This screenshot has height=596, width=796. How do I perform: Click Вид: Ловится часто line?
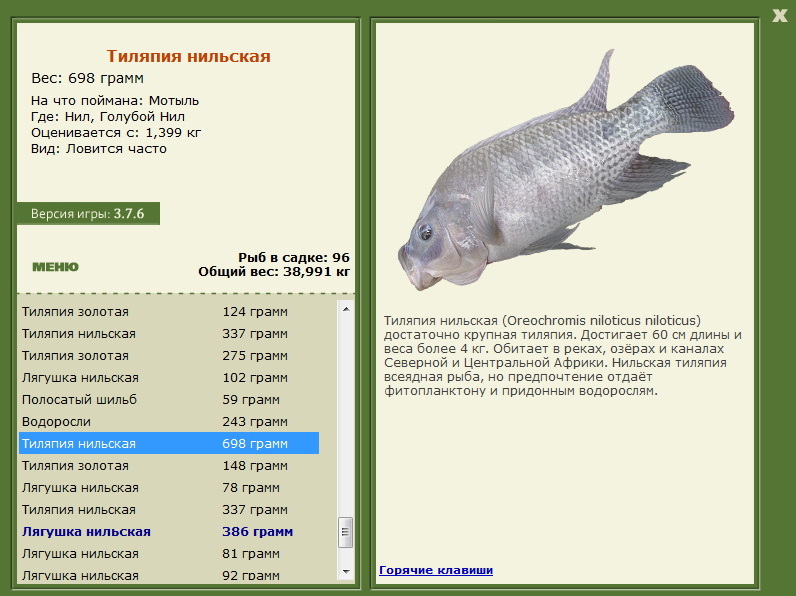(x=98, y=149)
